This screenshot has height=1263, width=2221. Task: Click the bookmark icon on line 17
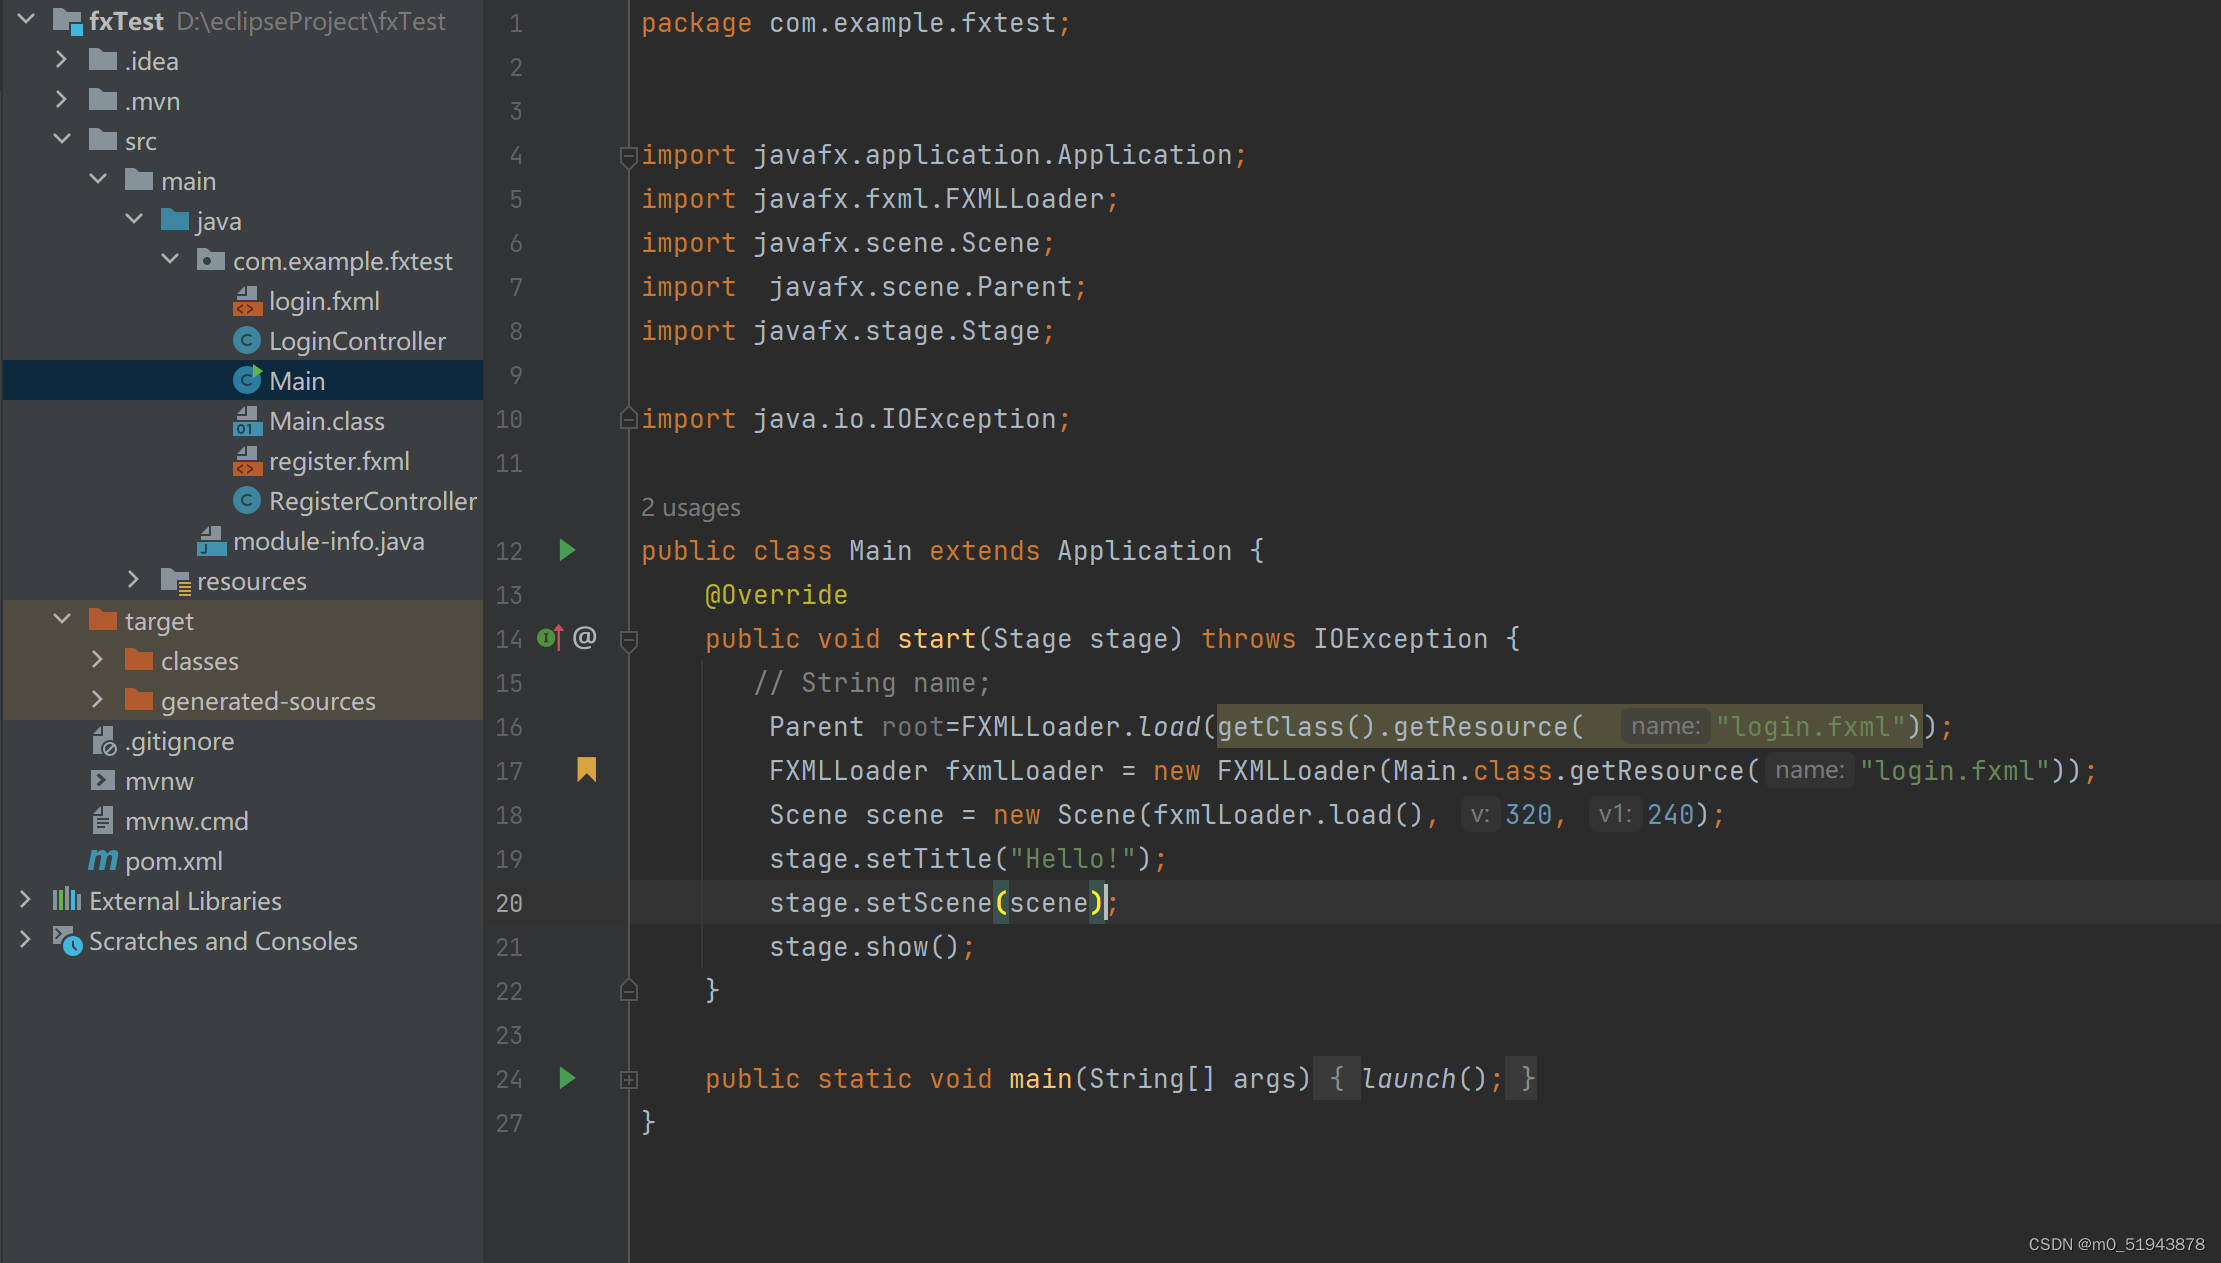tap(586, 770)
